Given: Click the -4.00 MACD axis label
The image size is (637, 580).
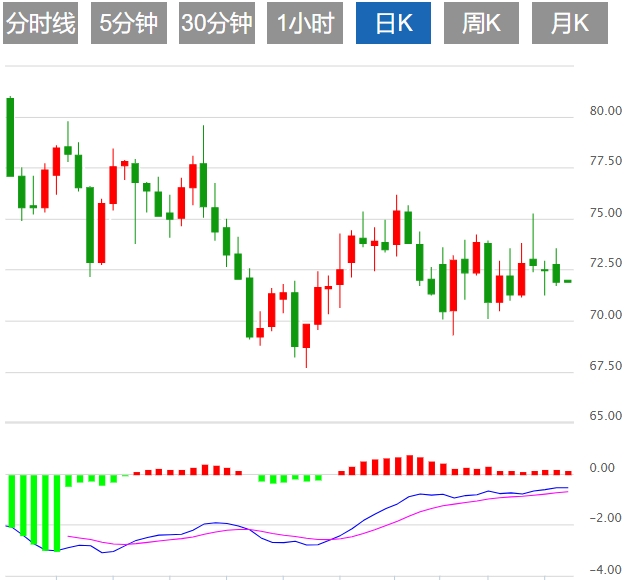Looking at the screenshot, I should point(604,570).
